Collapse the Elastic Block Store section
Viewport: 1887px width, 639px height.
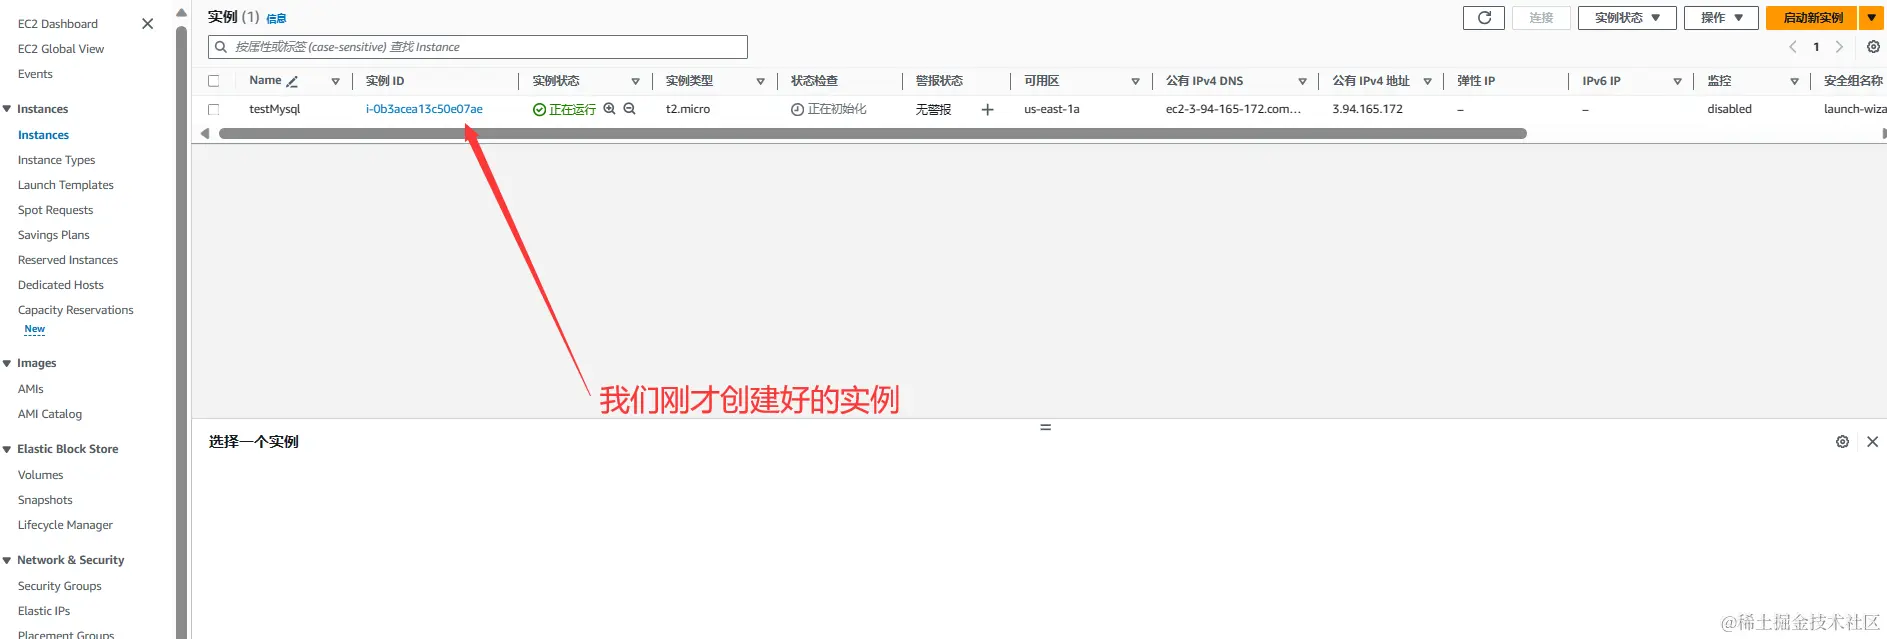[x=7, y=449]
